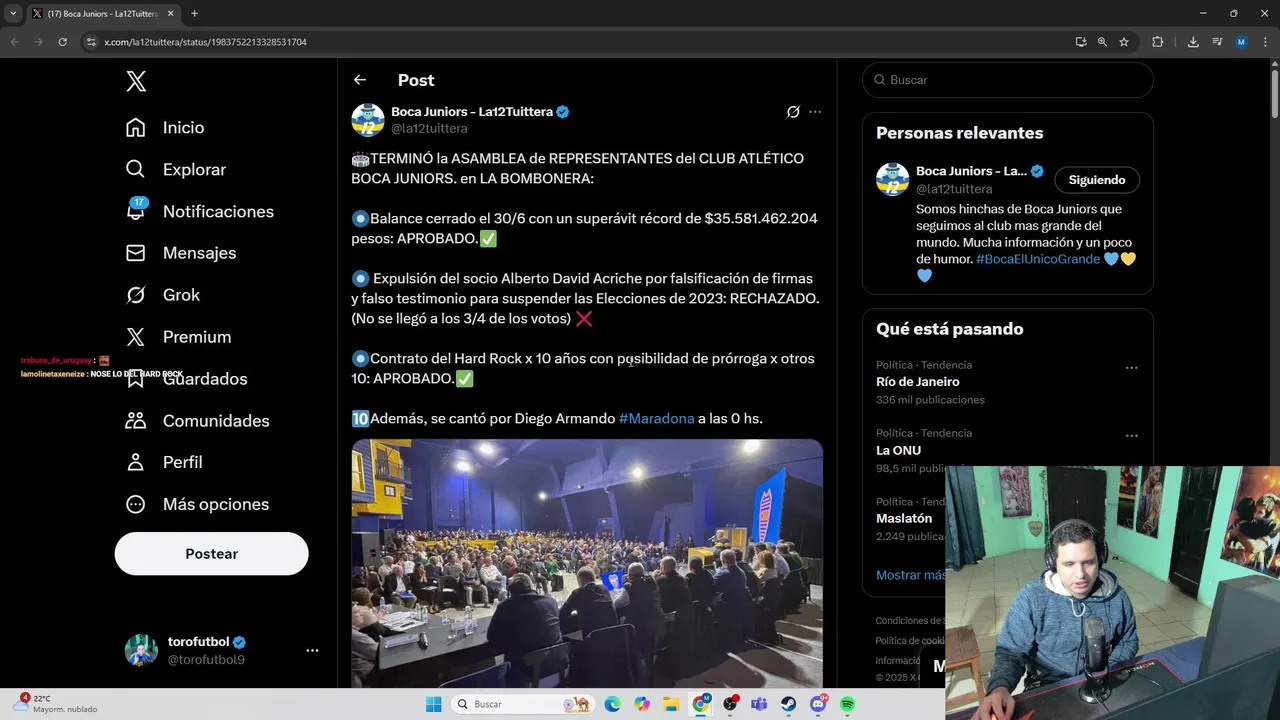Bookmark this page with star icon
The height and width of the screenshot is (720, 1280).
(1124, 42)
